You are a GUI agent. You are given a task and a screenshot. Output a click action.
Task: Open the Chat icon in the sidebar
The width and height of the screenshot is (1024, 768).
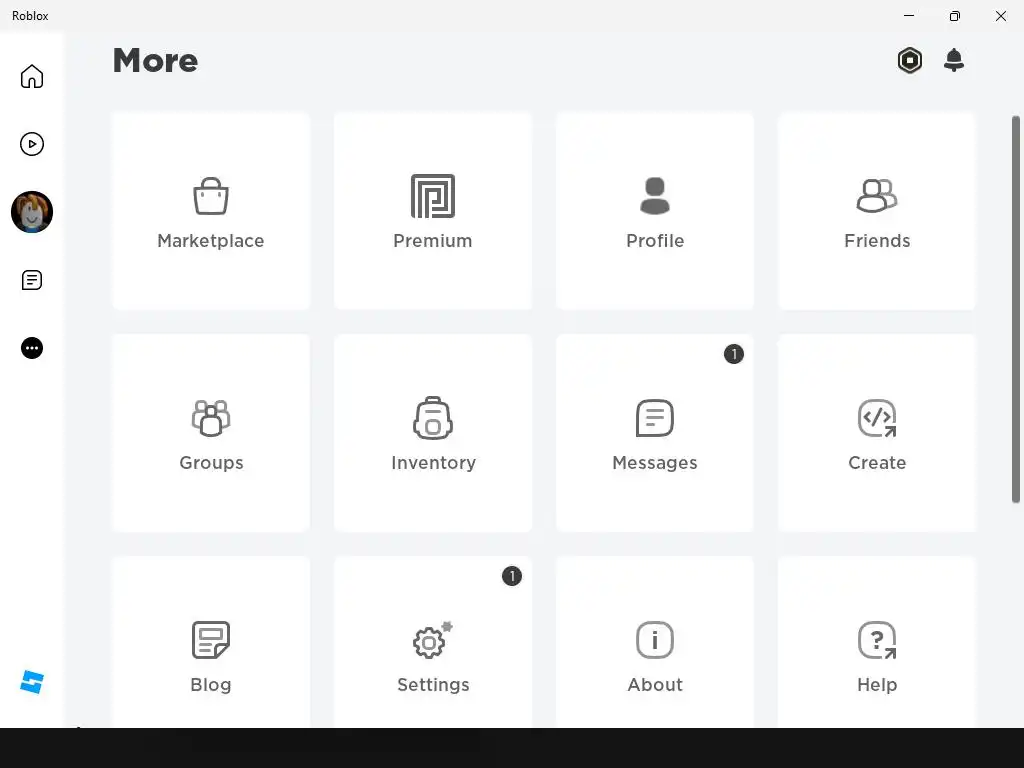[x=31, y=280]
